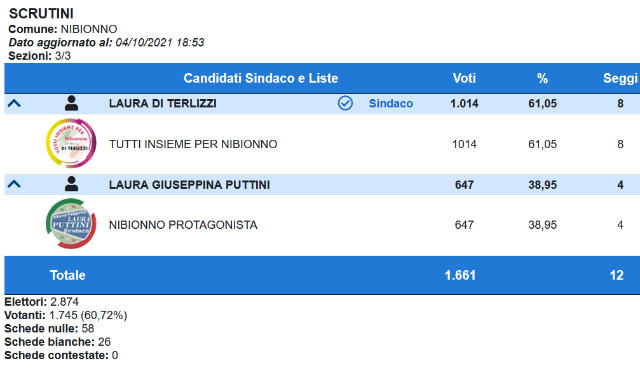Click Candidati Sindaco e Liste header

point(261,78)
